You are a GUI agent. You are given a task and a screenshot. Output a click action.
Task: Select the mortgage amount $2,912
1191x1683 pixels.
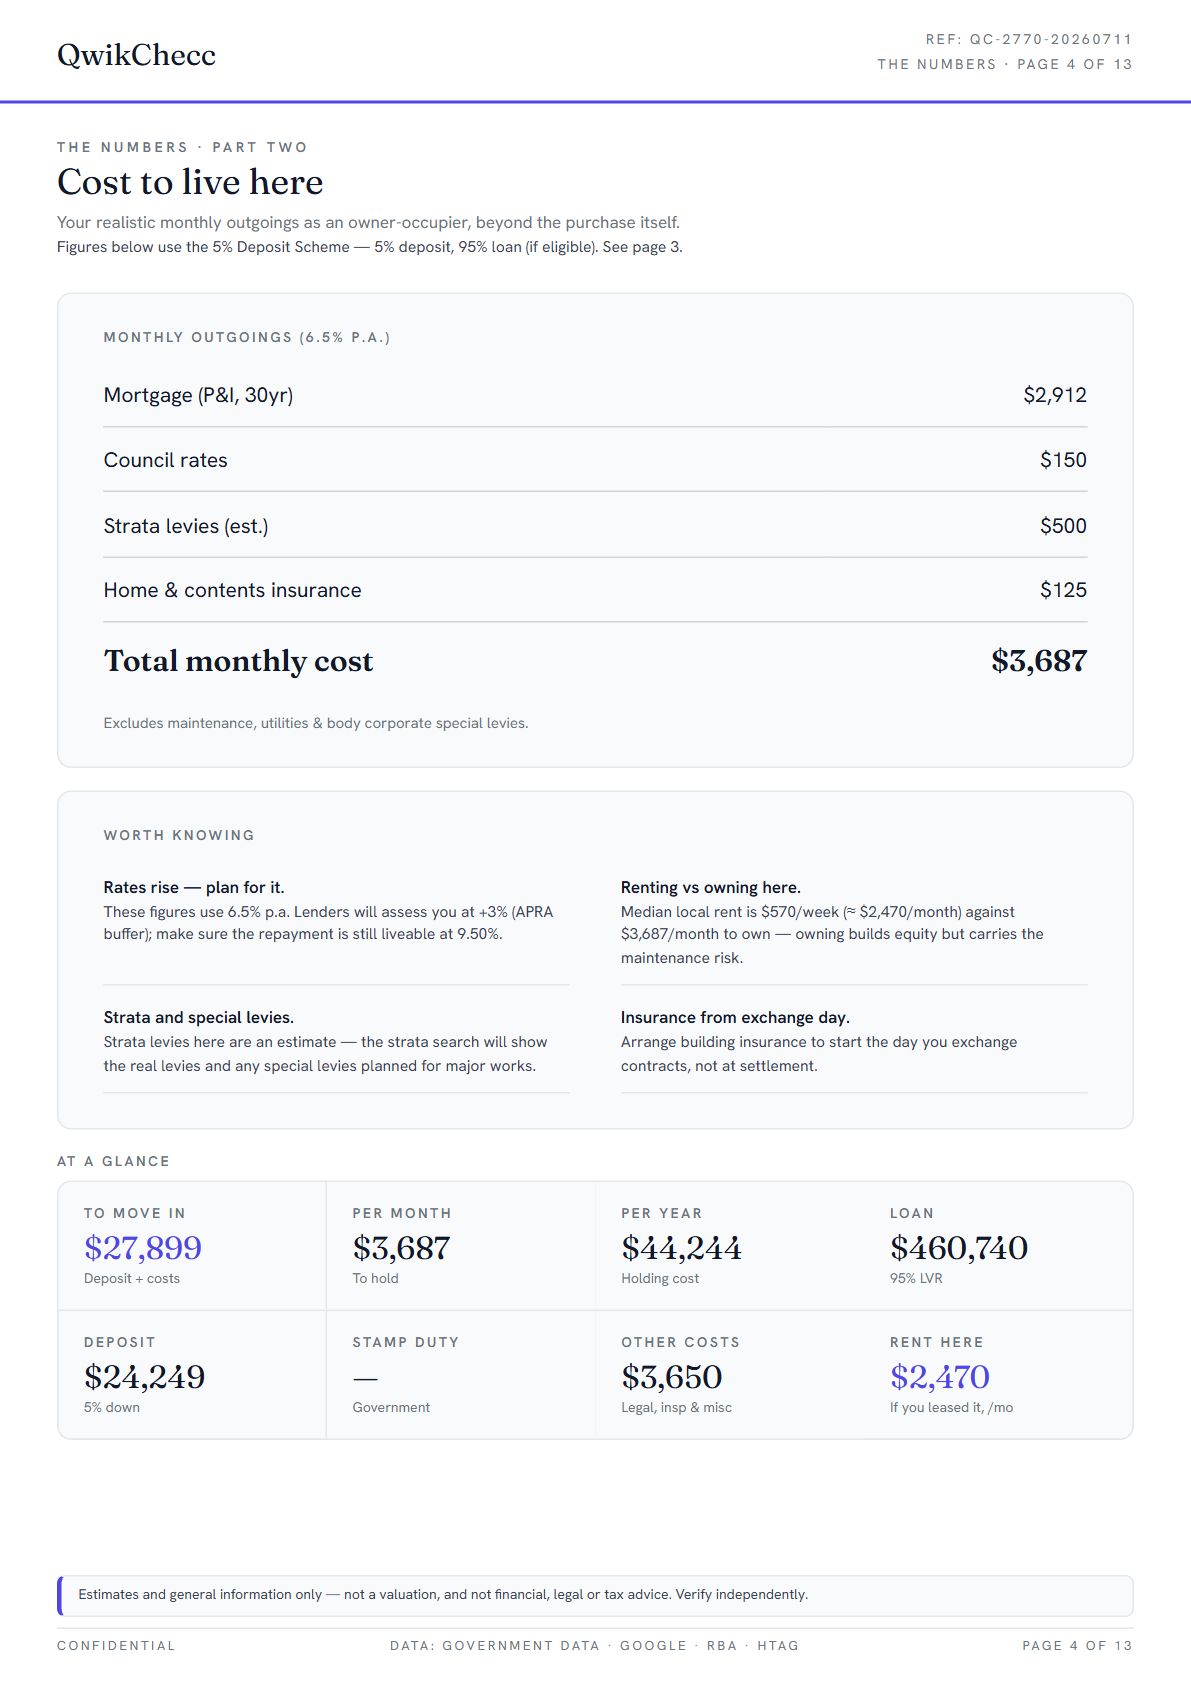click(1055, 395)
